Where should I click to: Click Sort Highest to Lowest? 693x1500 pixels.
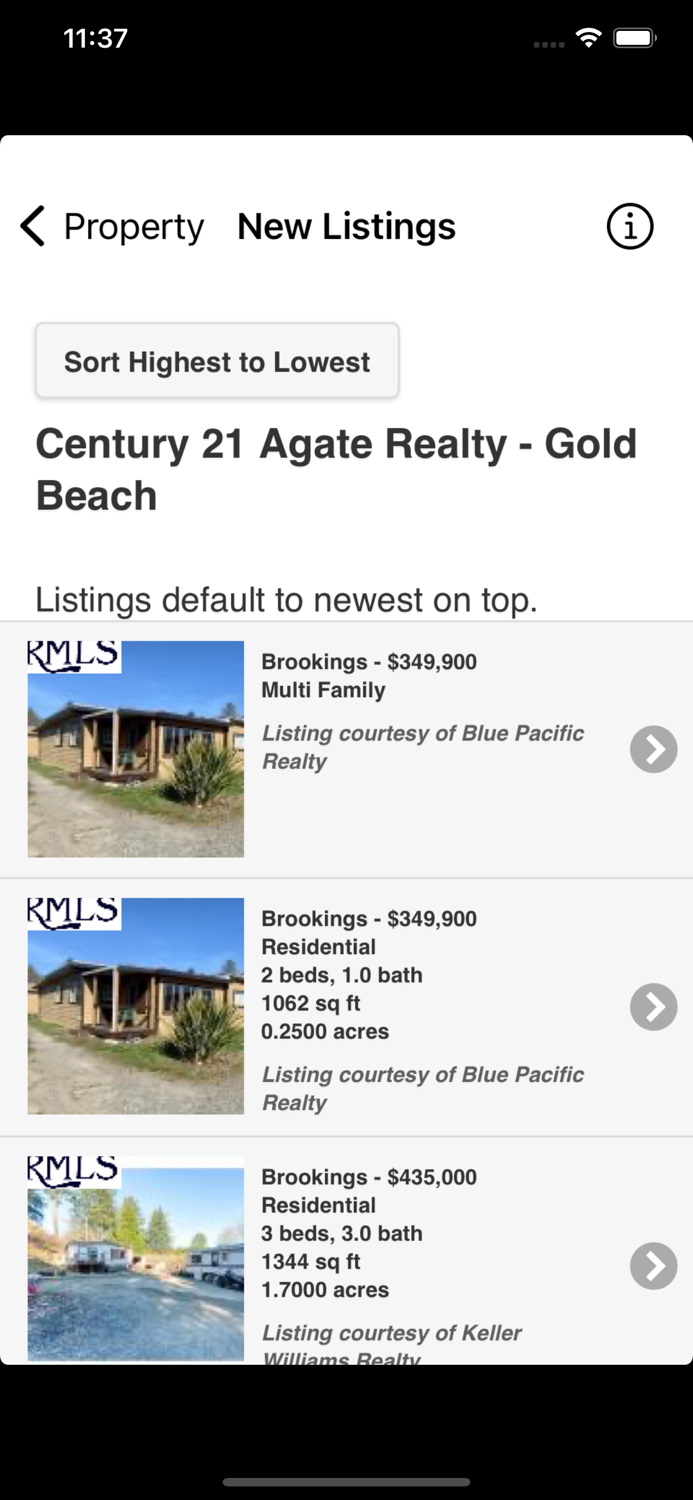point(217,361)
